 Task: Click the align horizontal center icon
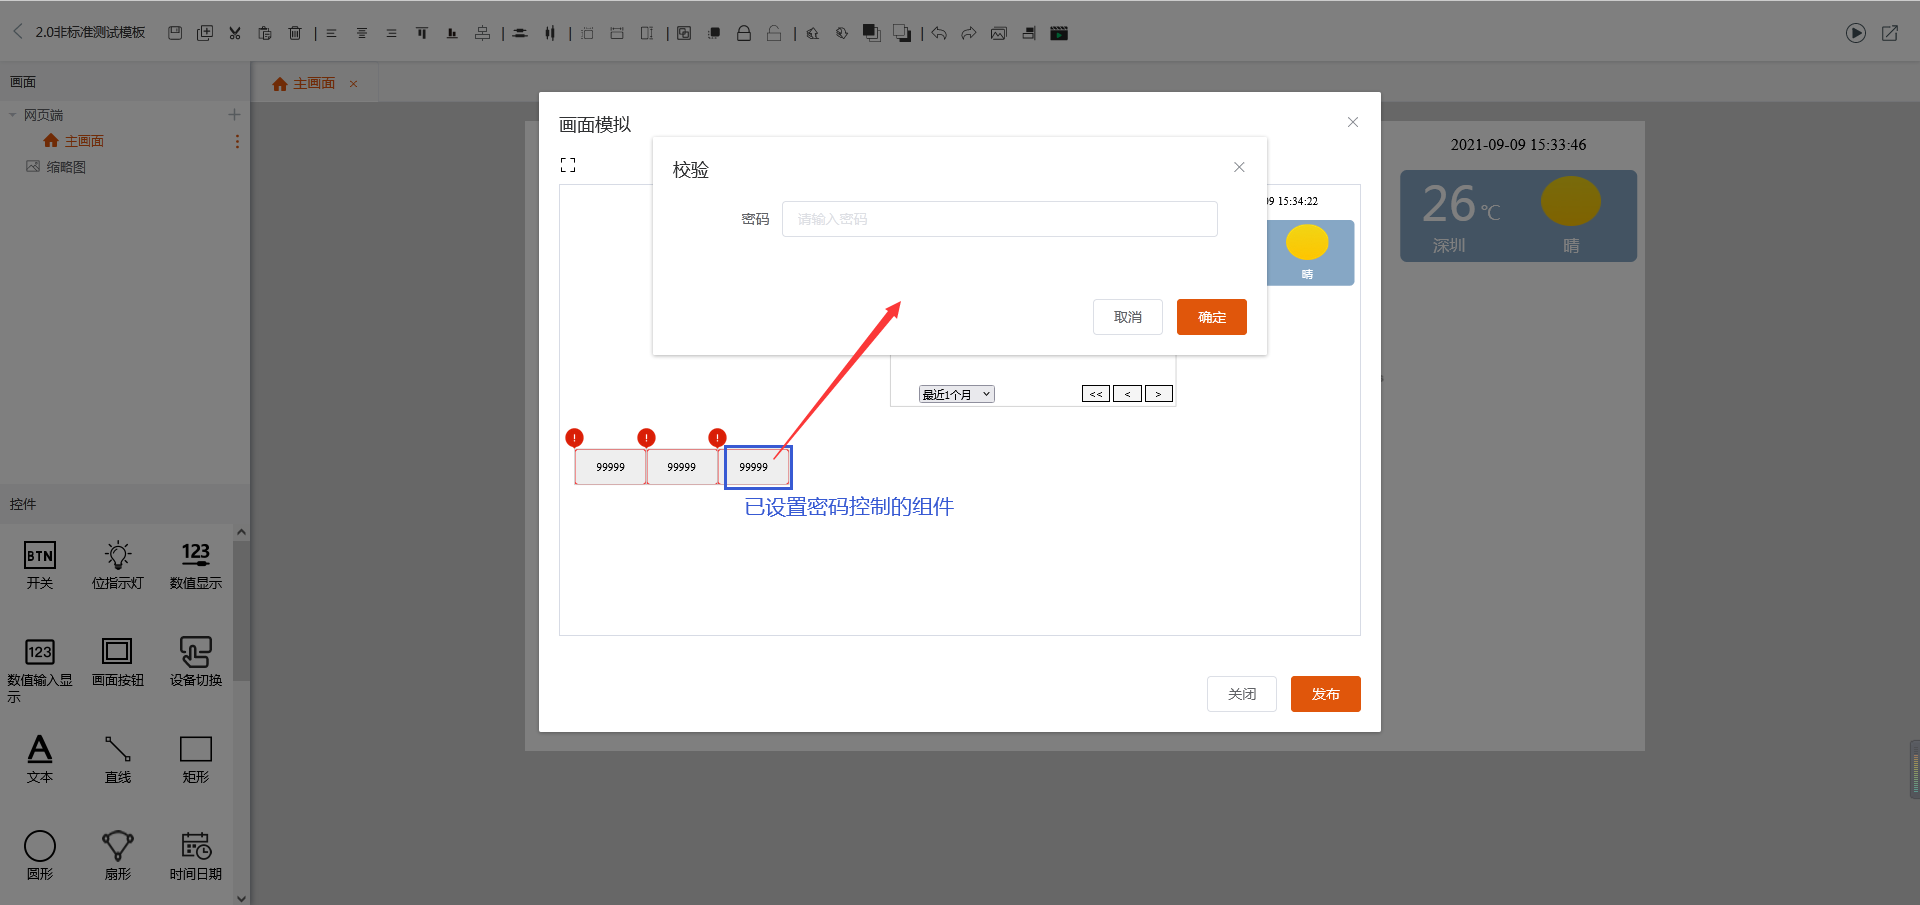coord(362,33)
